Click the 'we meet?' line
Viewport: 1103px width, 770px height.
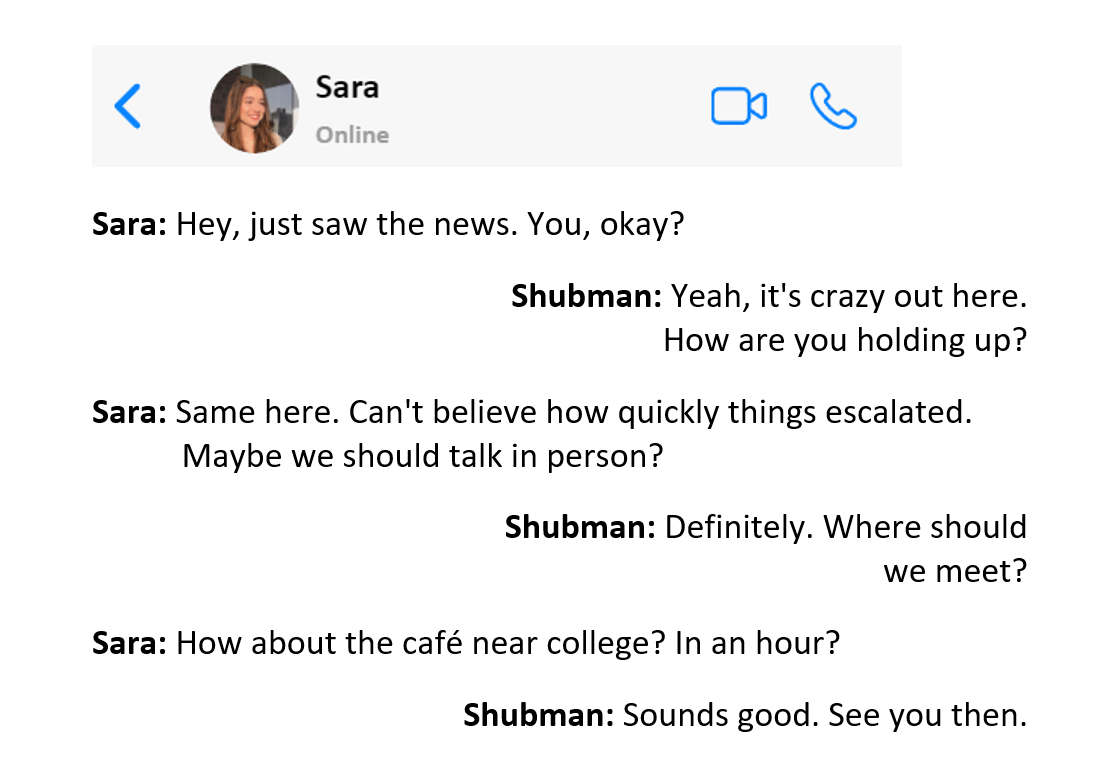pos(955,571)
